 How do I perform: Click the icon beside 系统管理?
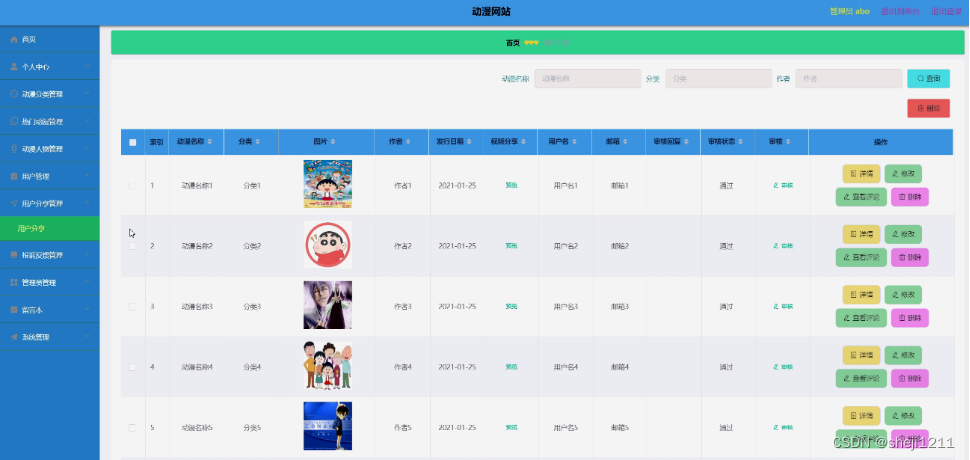[14, 337]
